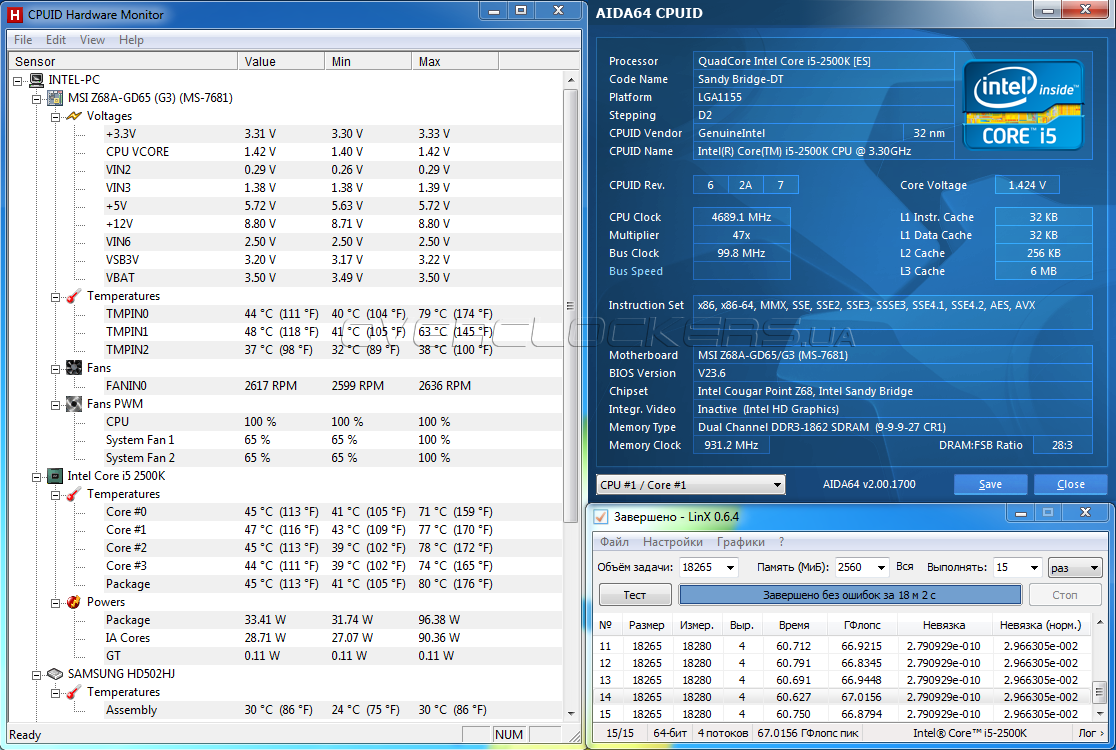The image size is (1116, 750).
Task: Collapse the INTEL-PC tree node
Action: pyautogui.click(x=18, y=80)
